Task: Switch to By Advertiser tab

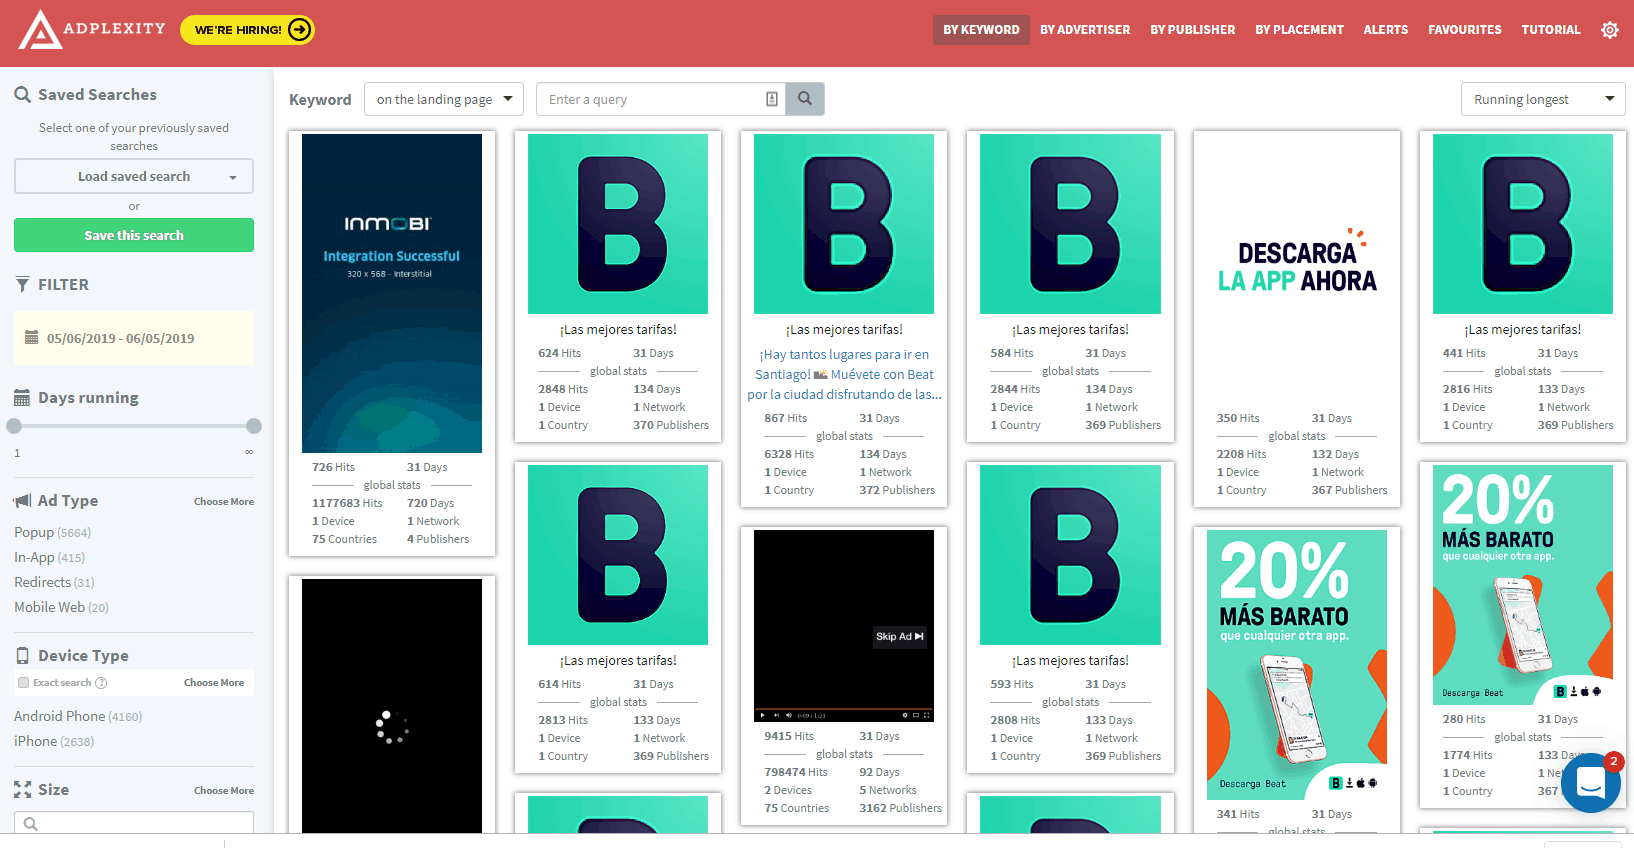Action: click(1085, 30)
